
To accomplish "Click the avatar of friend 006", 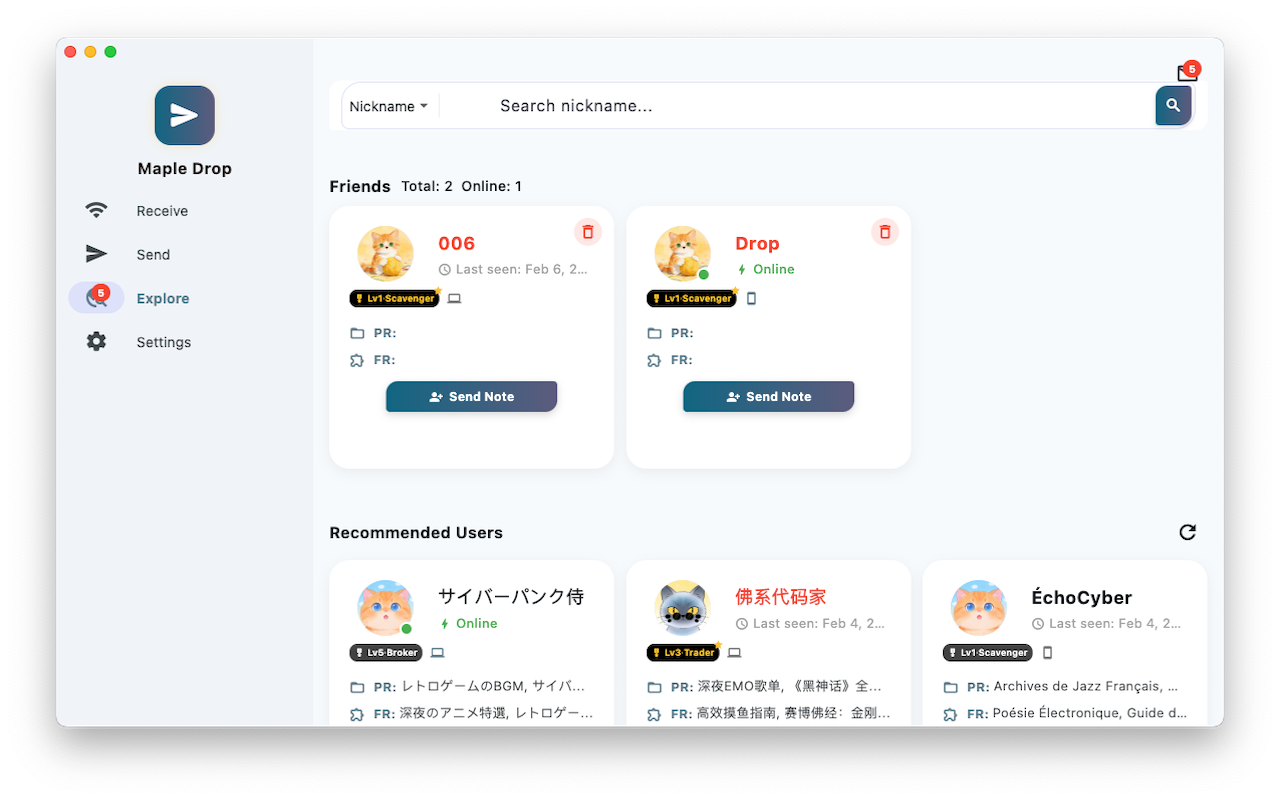I will 385,254.
